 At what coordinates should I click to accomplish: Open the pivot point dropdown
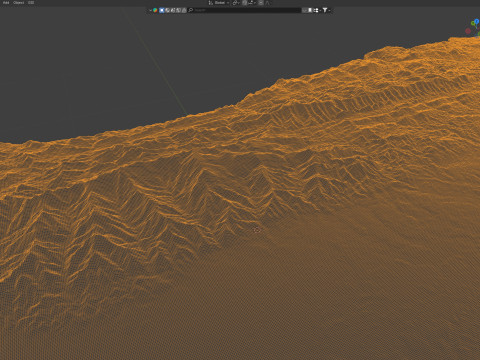(x=236, y=3)
